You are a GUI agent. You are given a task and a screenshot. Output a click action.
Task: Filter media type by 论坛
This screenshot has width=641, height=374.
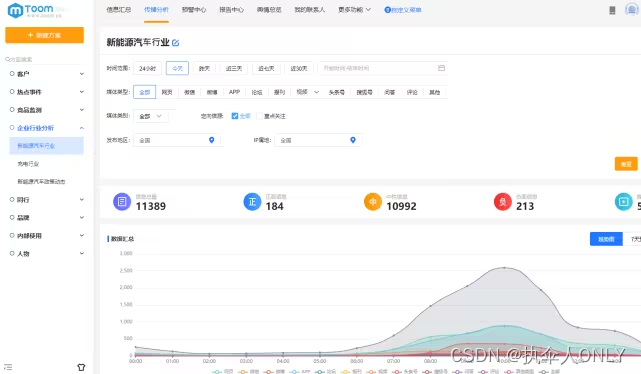[257, 92]
